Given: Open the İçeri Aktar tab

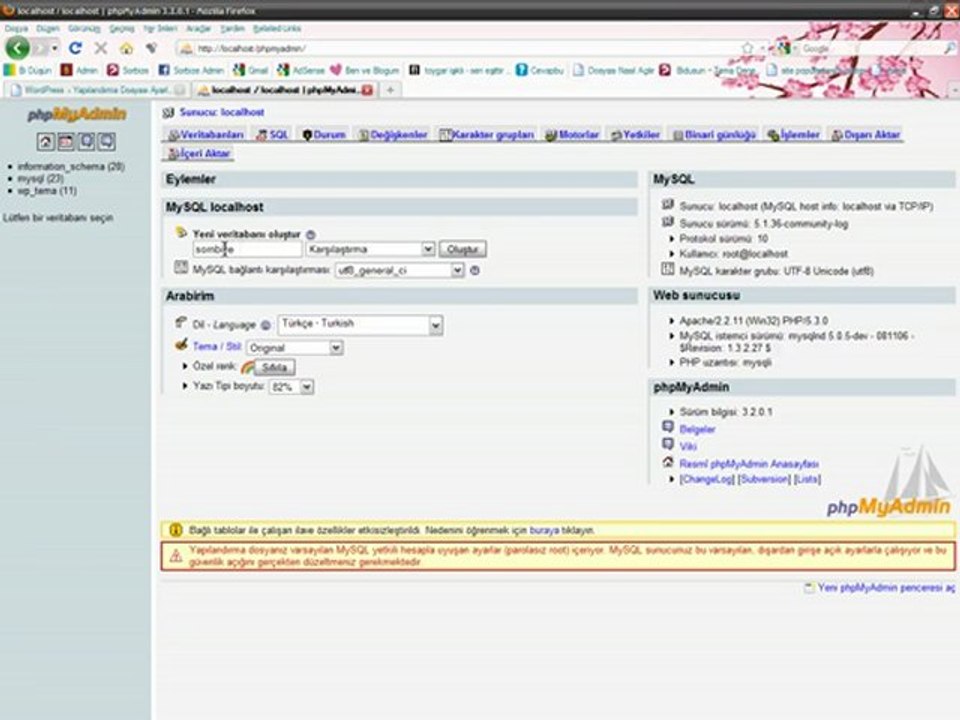Looking at the screenshot, I should click(x=200, y=154).
